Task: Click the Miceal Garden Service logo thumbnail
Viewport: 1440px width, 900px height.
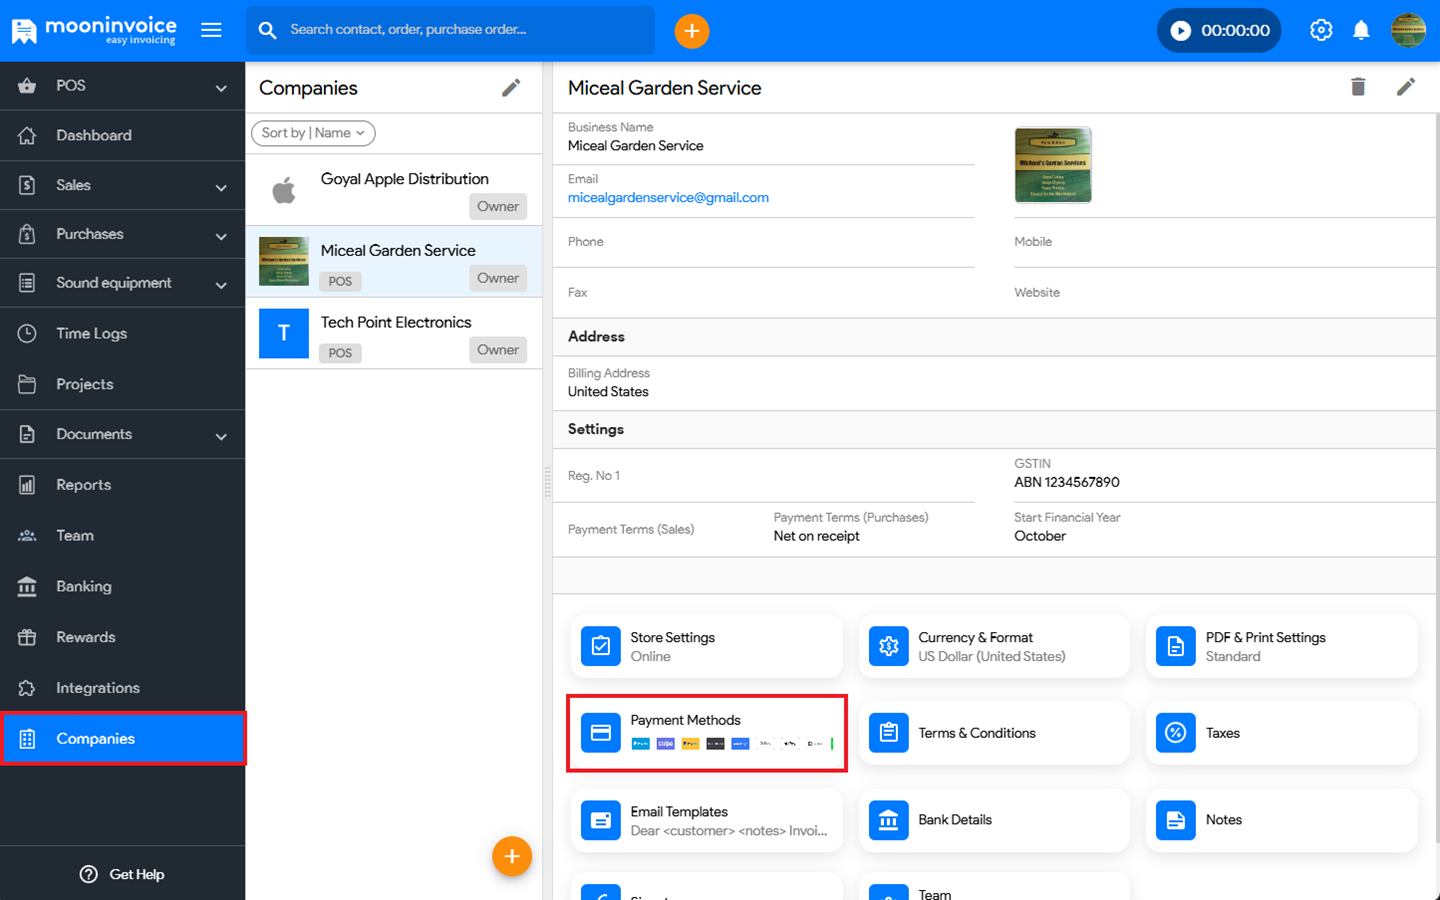Action: [x=1053, y=165]
